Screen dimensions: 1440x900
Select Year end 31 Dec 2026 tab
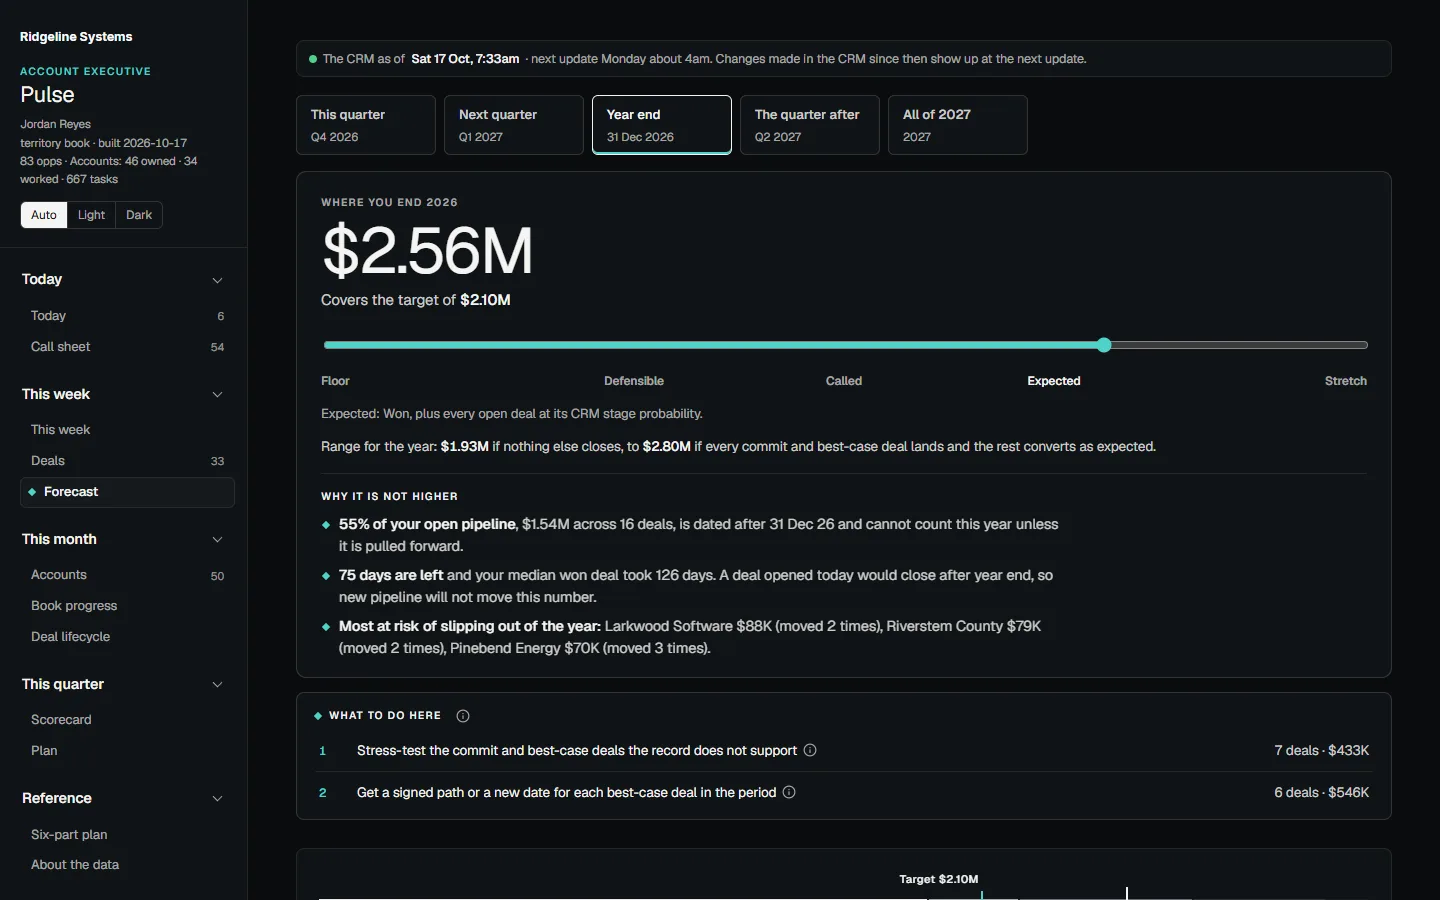(662, 125)
